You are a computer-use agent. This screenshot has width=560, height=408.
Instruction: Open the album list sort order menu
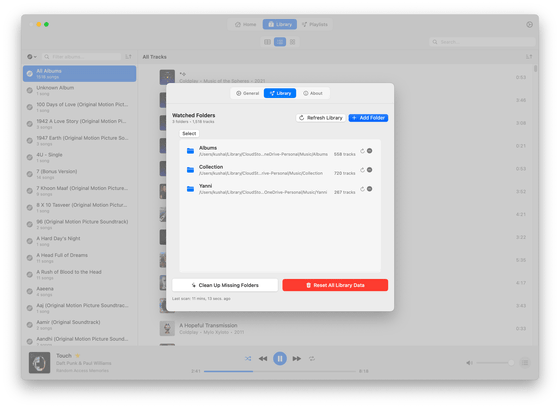pos(128,56)
